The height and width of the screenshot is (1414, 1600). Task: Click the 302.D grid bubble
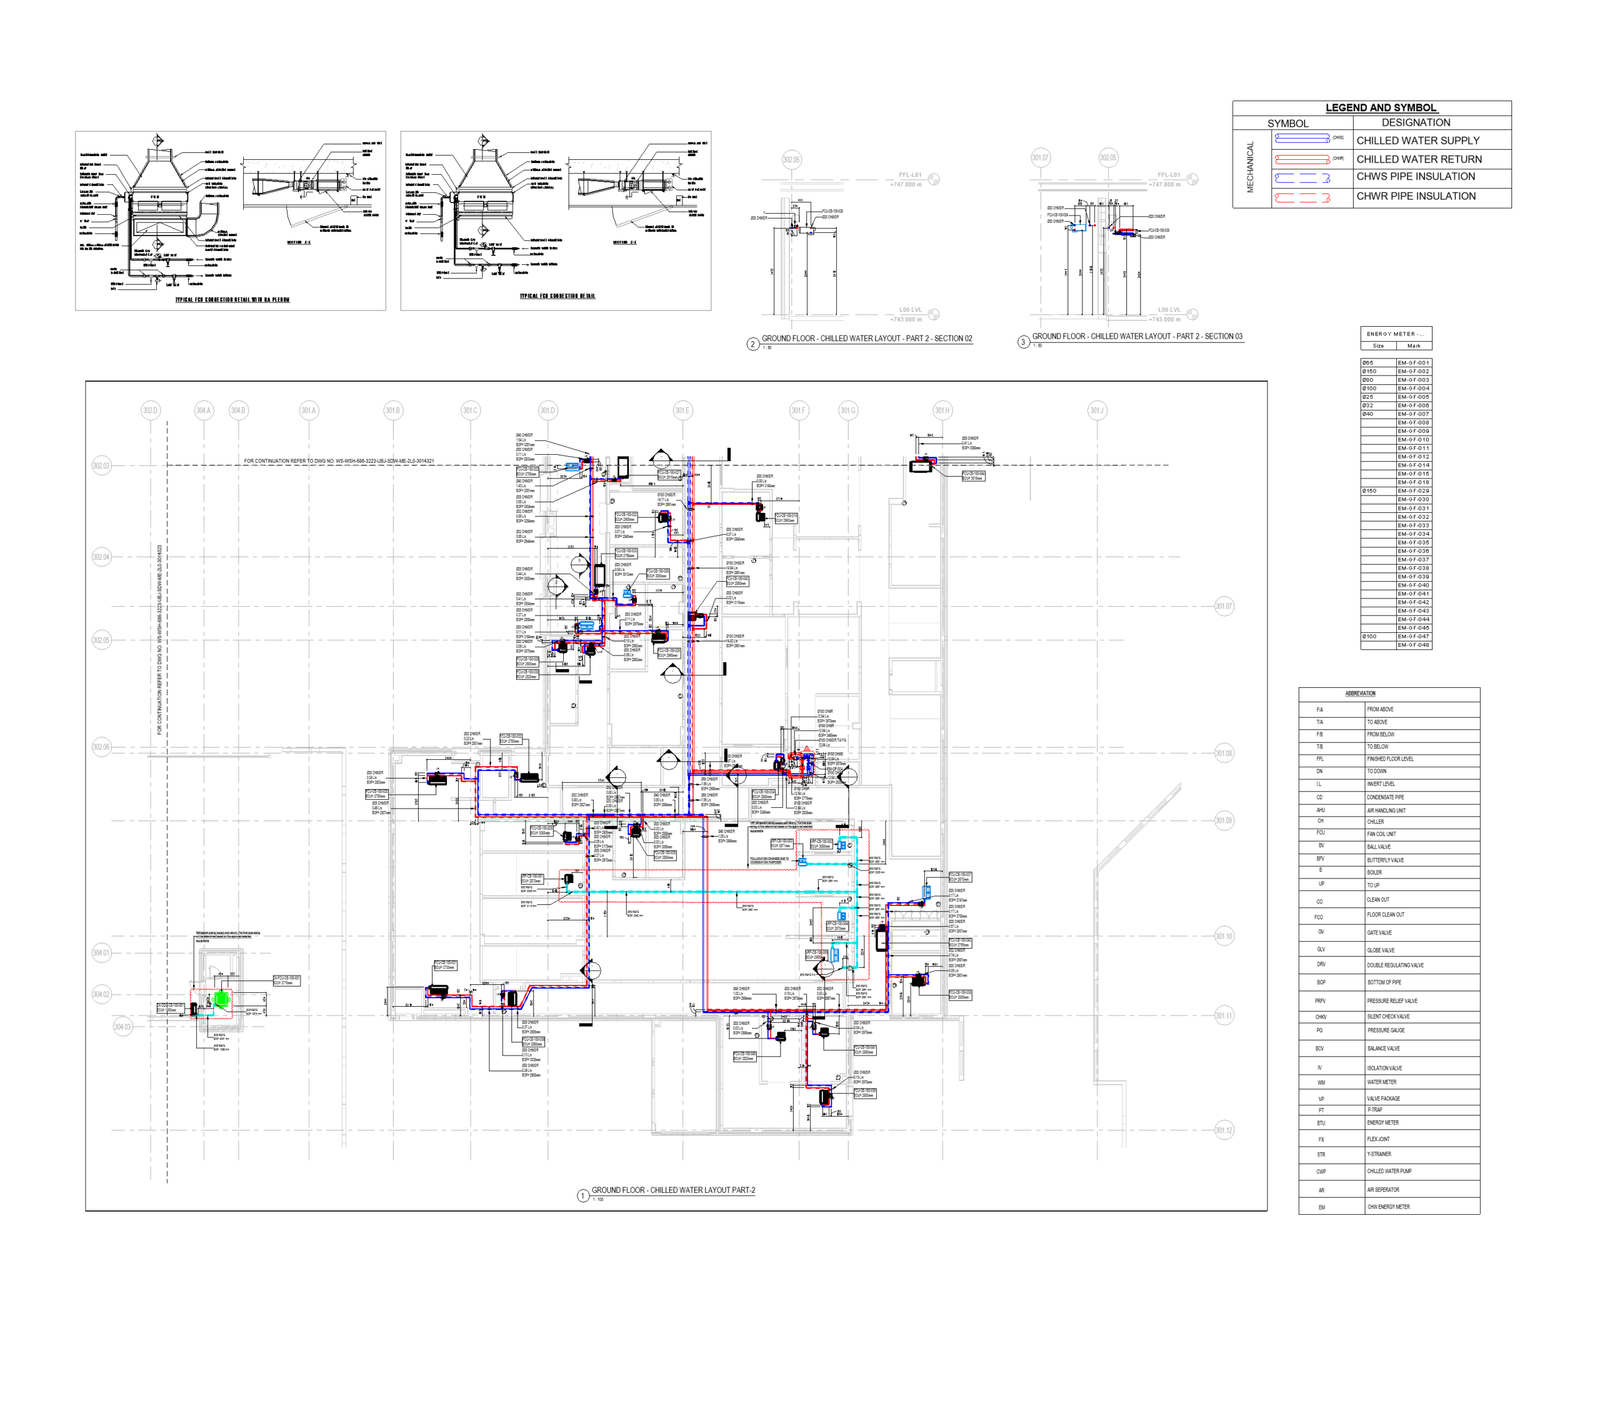(150, 410)
